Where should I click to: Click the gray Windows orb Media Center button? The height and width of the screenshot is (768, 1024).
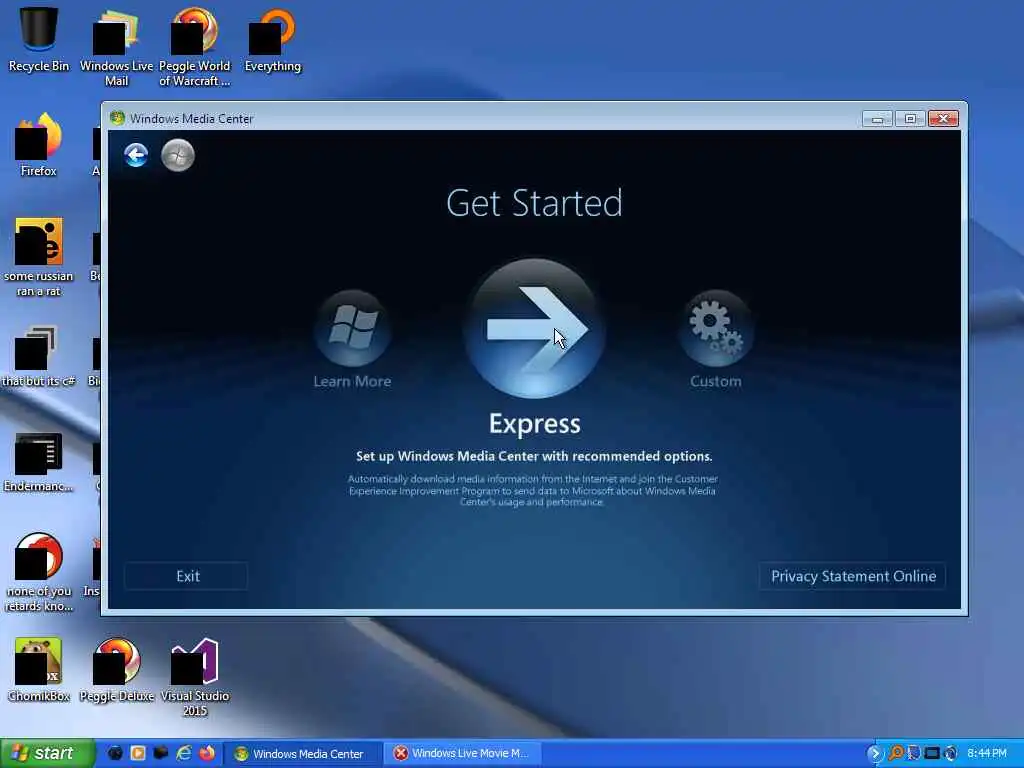pos(178,155)
